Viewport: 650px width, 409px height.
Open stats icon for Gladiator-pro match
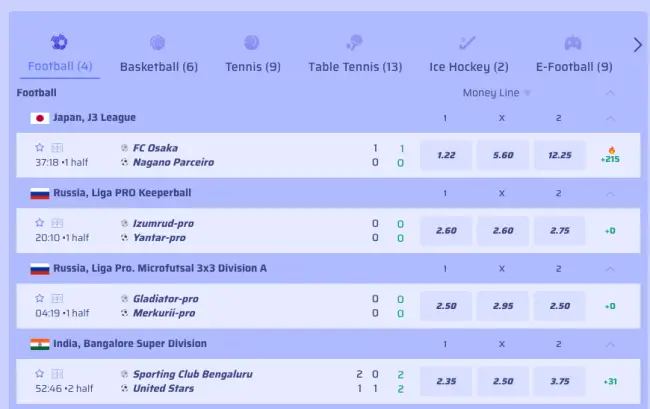click(x=57, y=298)
